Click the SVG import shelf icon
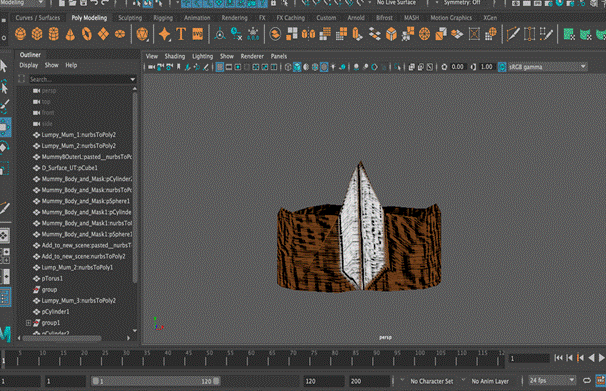Image resolution: width=606 pixels, height=391 pixels. tap(197, 34)
